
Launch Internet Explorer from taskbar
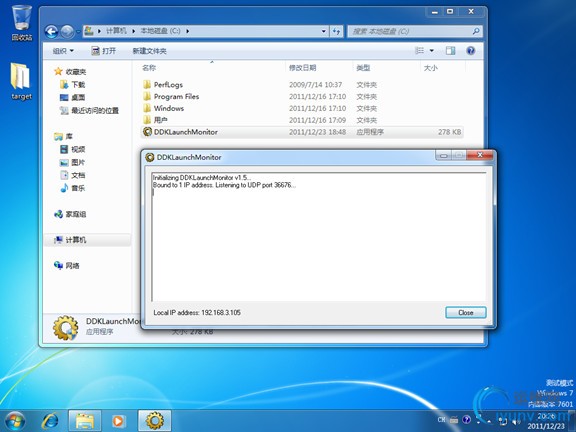(x=50, y=421)
